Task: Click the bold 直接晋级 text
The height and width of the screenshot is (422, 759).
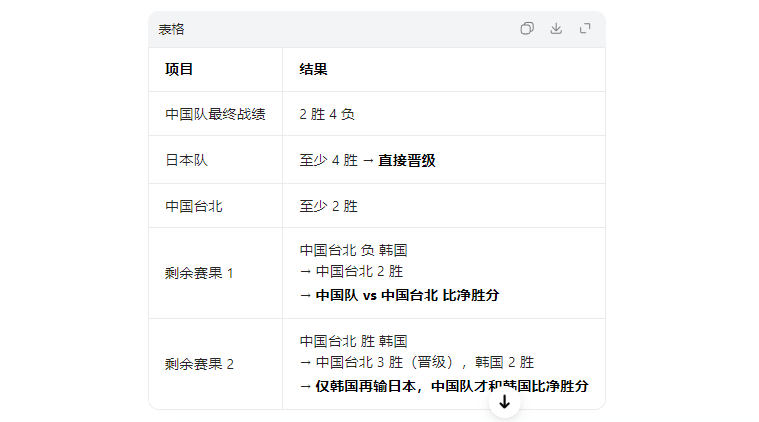Action: tap(406, 160)
